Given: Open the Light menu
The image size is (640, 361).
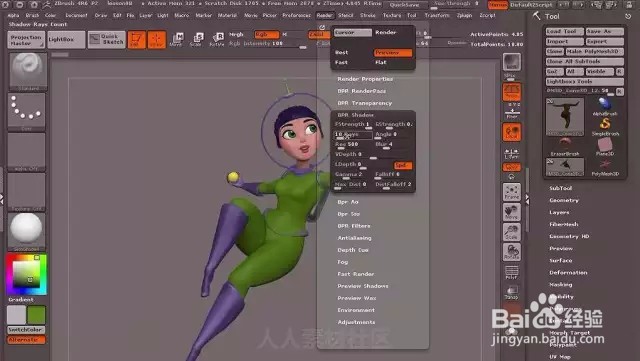Looking at the screenshot, I should tap(162, 16).
